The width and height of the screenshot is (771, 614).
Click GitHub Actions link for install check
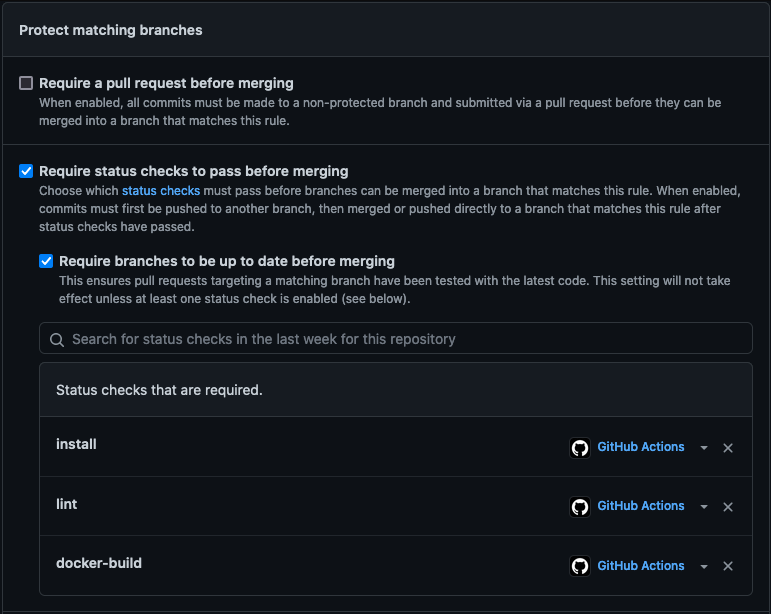[x=641, y=447]
